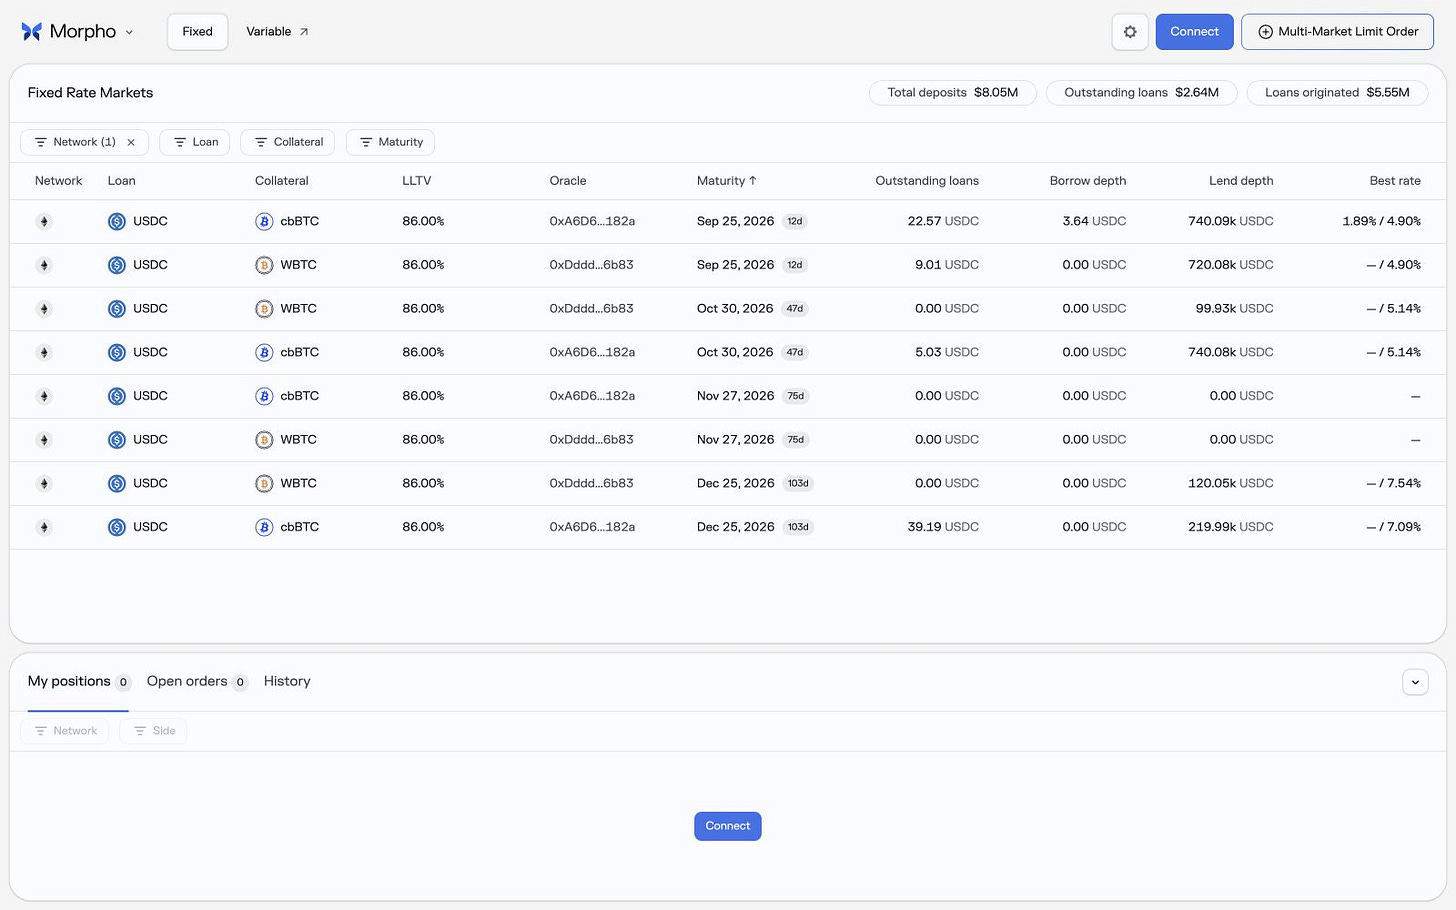Click the 12d badge in the cbBTC row

pyautogui.click(x=795, y=222)
